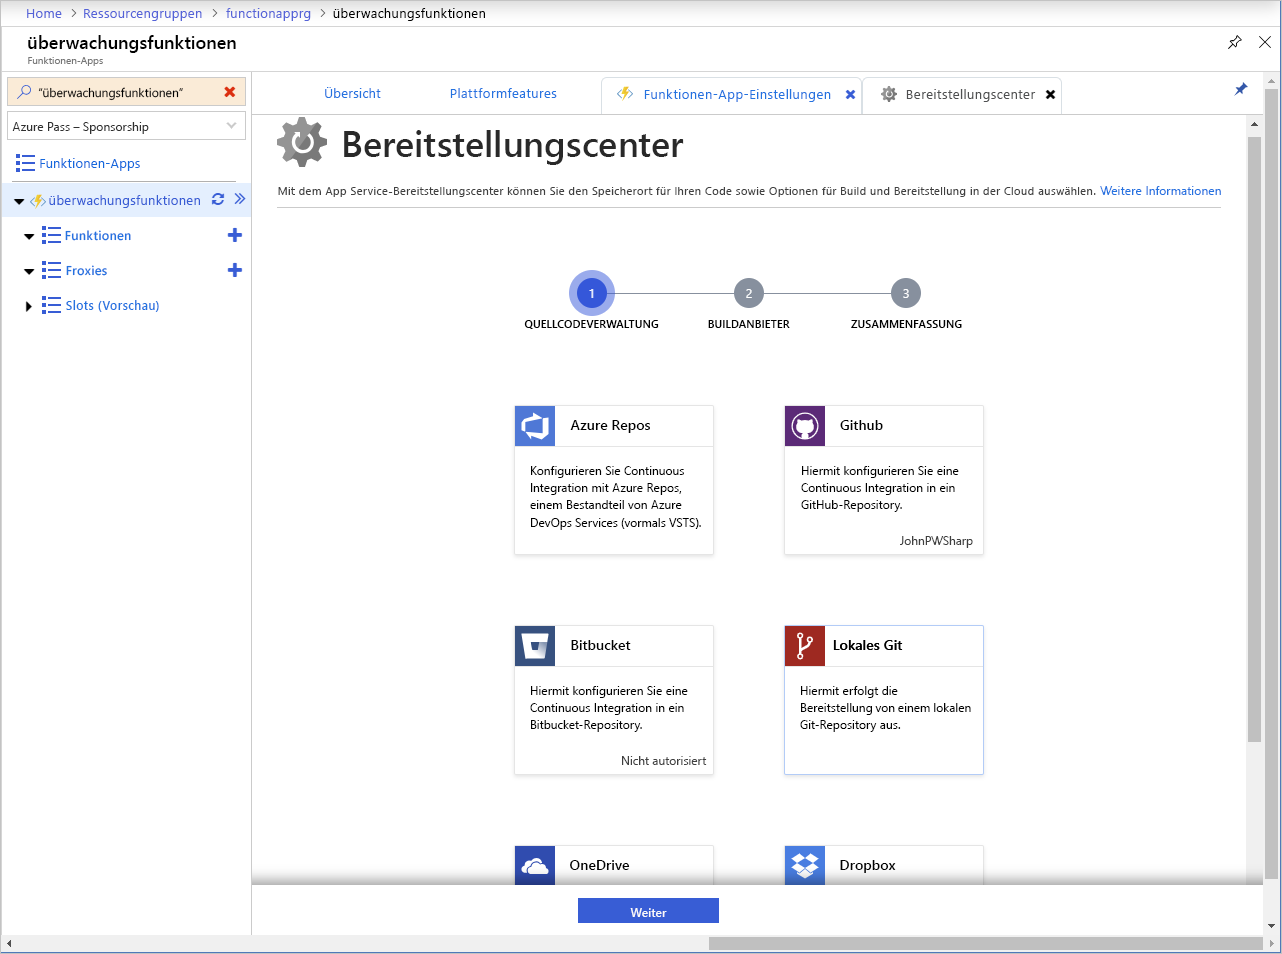The height and width of the screenshot is (954, 1282).
Task: Click the Bitbucket card title text
Action: coord(600,645)
